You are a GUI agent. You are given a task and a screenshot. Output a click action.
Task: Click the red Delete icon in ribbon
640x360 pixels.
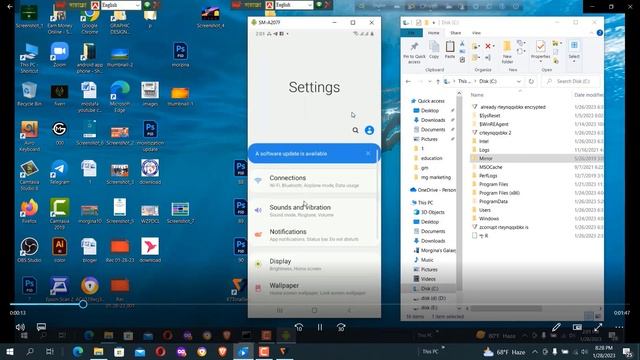click(488, 46)
